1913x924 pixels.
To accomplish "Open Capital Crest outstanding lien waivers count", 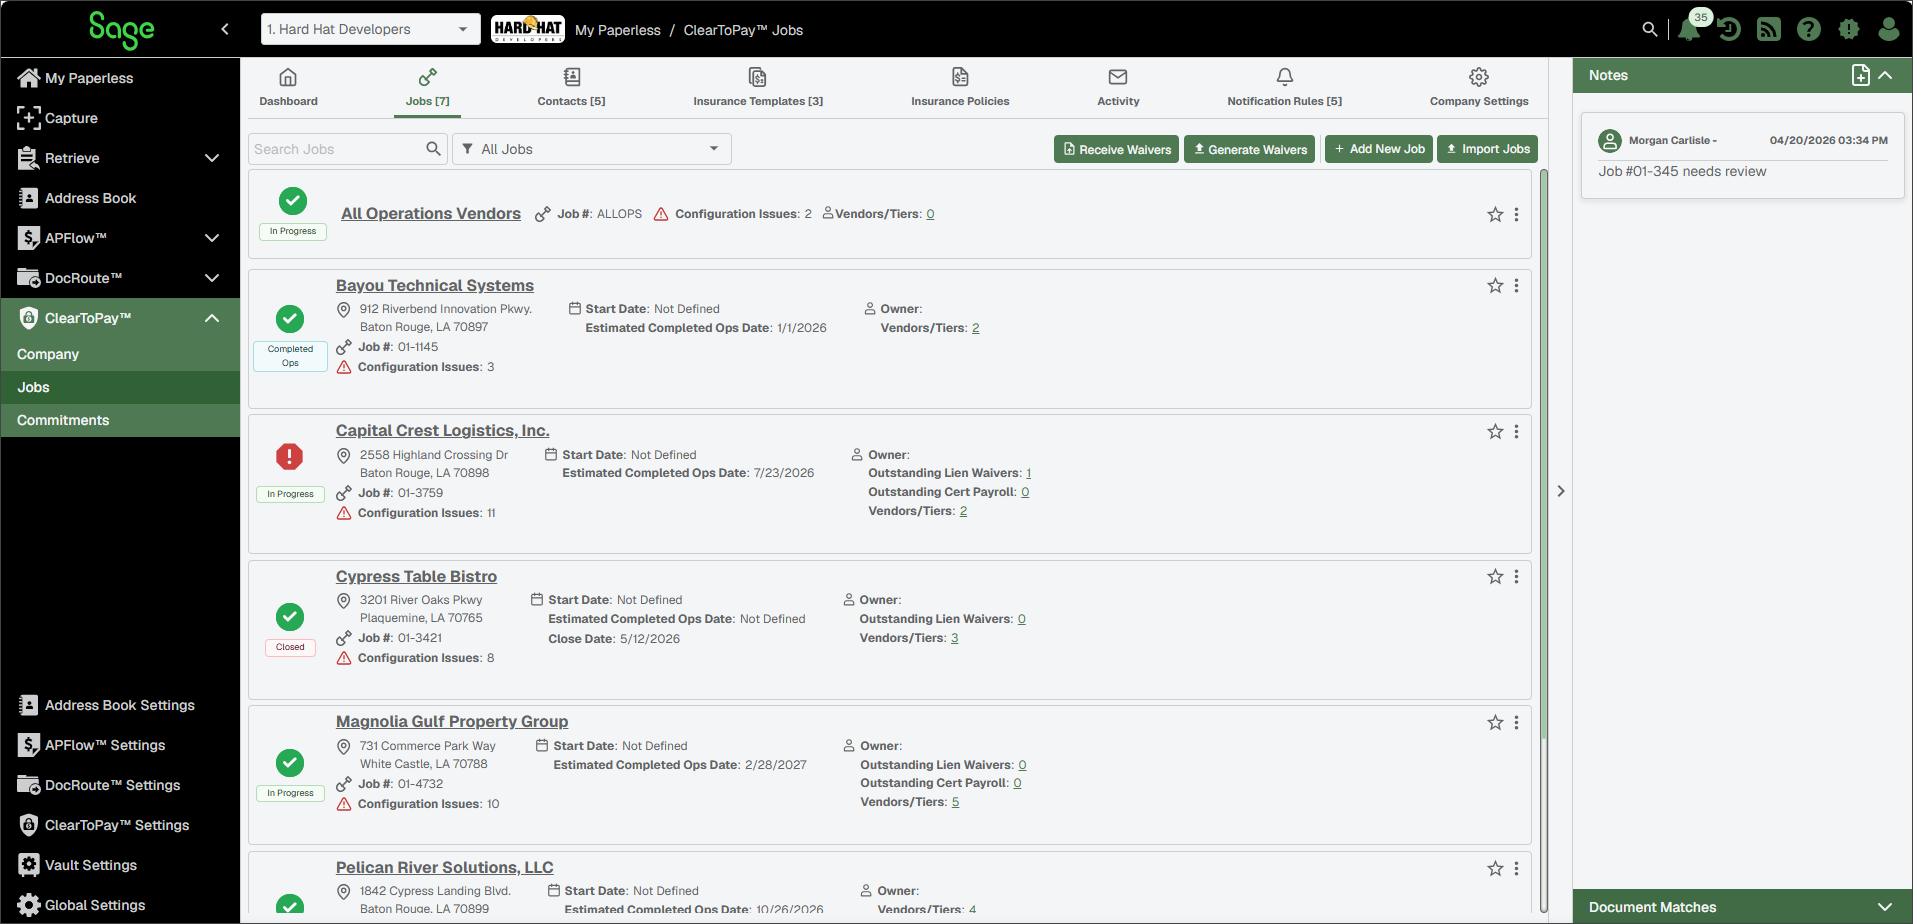I will [1028, 473].
